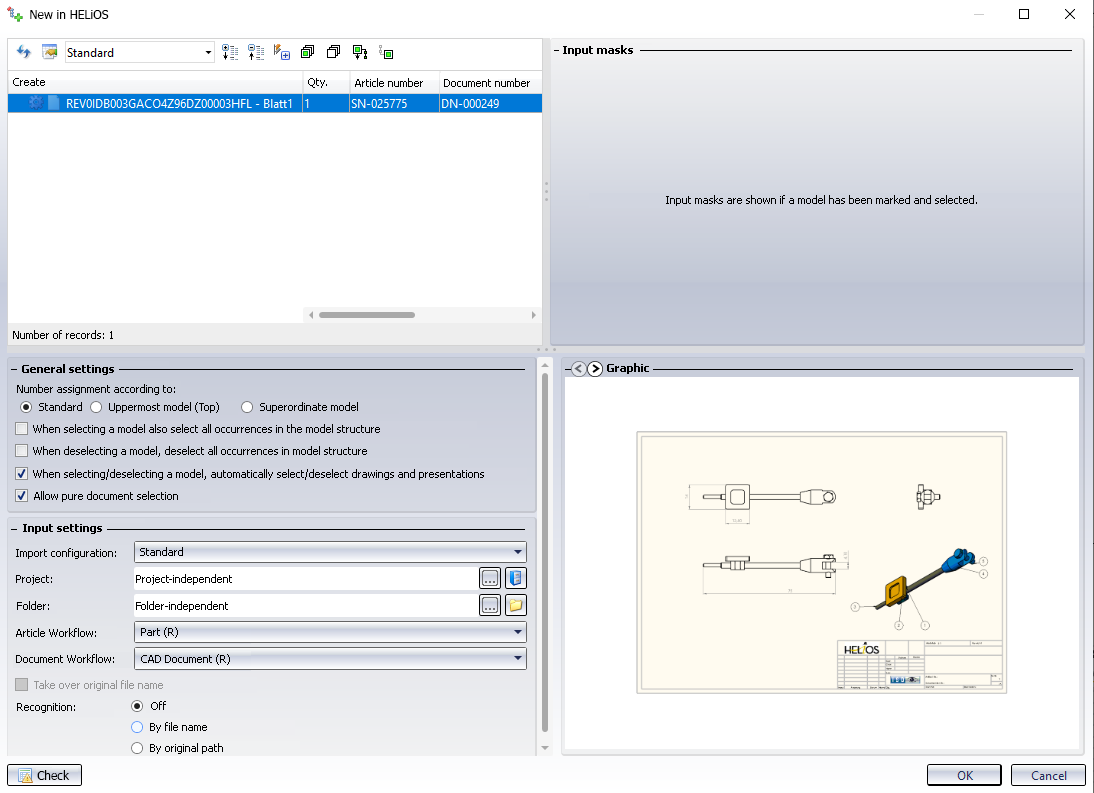The height and width of the screenshot is (793, 1094).
Task: Click the green stacked squares toolbar icon
Action: [x=307, y=52]
